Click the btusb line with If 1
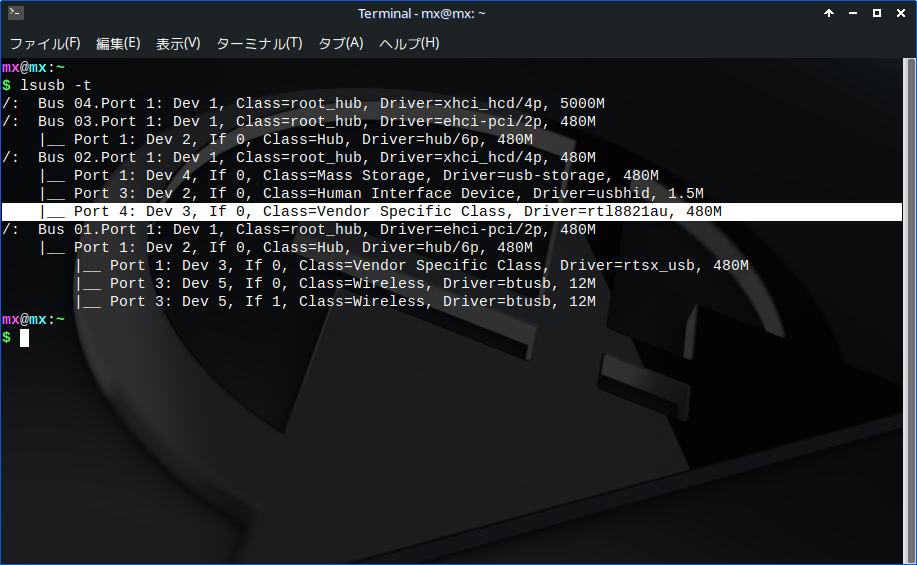The height and width of the screenshot is (565, 917). (335, 302)
